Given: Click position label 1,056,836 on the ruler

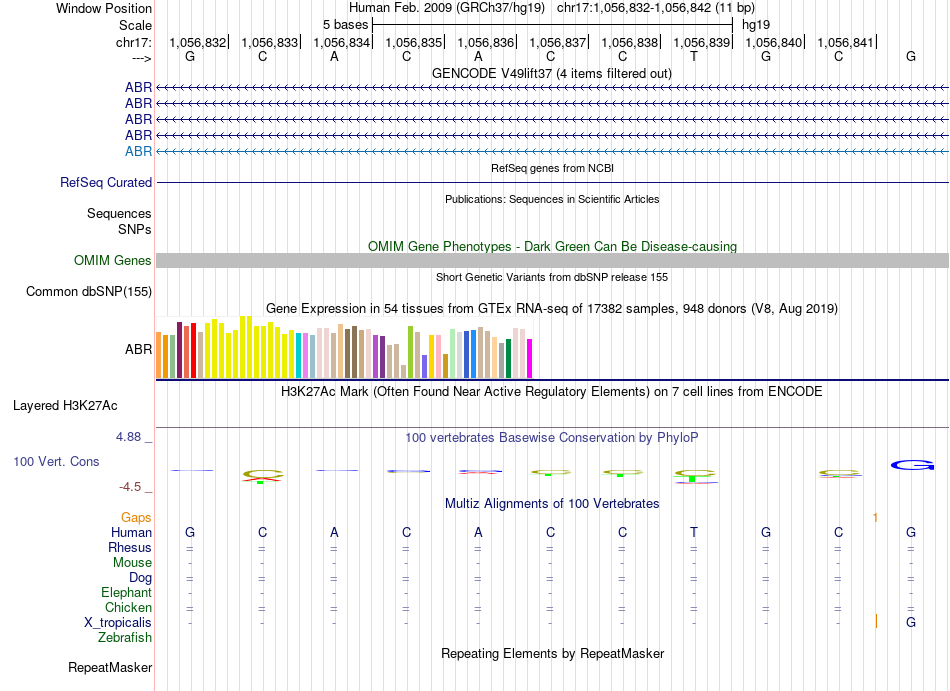Looking at the screenshot, I should coord(485,42).
